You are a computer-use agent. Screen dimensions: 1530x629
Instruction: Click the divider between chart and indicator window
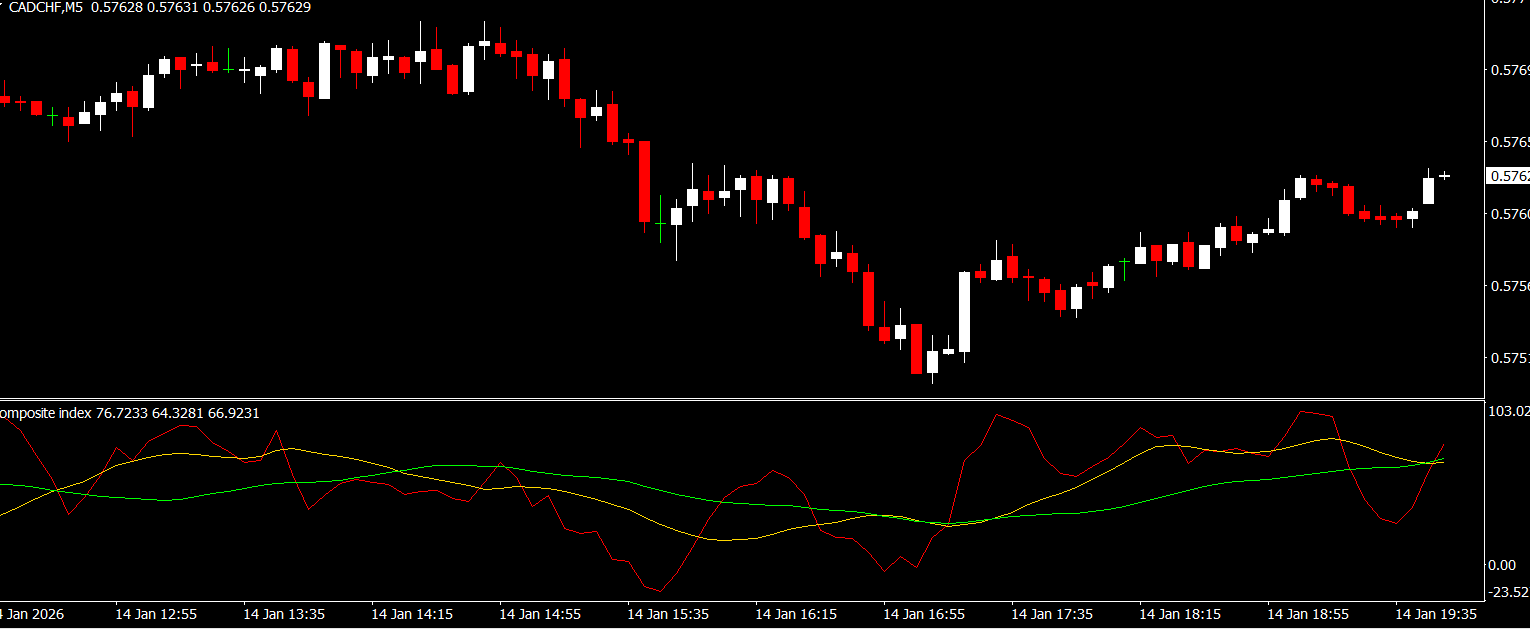[740, 399]
